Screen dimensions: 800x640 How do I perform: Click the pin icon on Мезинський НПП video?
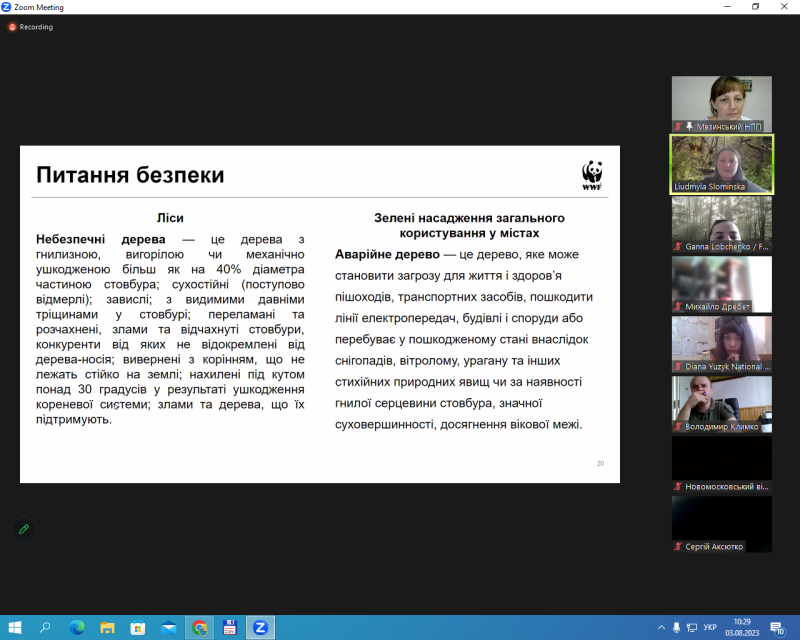pyautogui.click(x=689, y=126)
